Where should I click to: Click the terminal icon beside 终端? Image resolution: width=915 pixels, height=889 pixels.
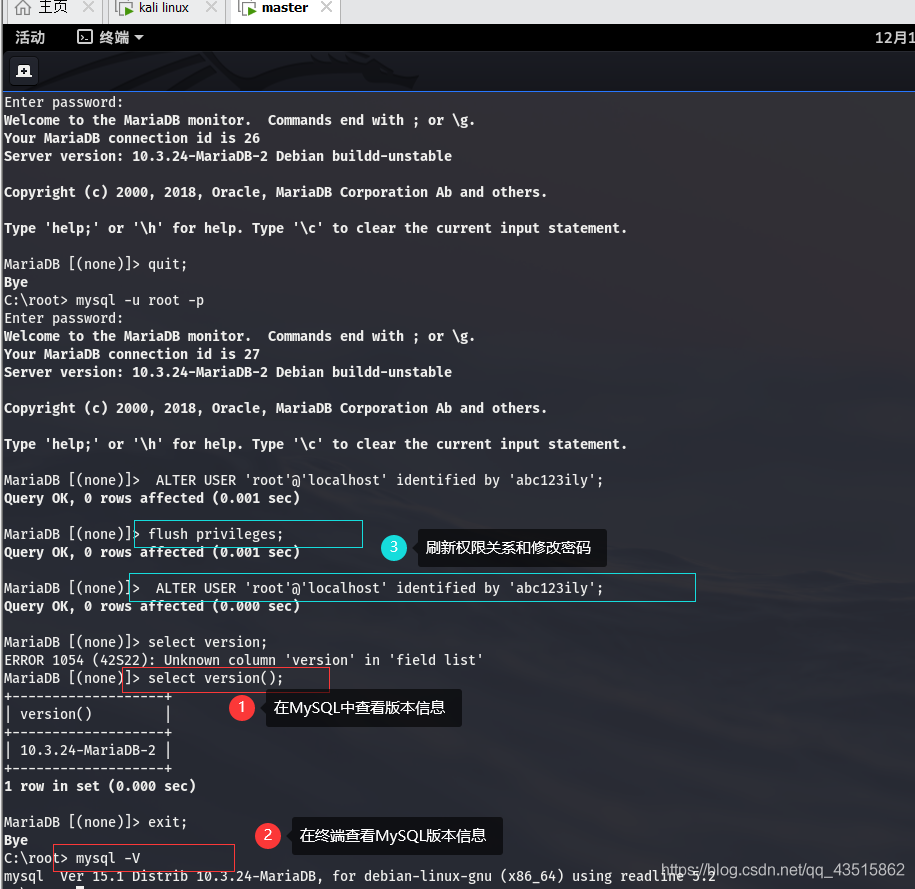[x=85, y=37]
